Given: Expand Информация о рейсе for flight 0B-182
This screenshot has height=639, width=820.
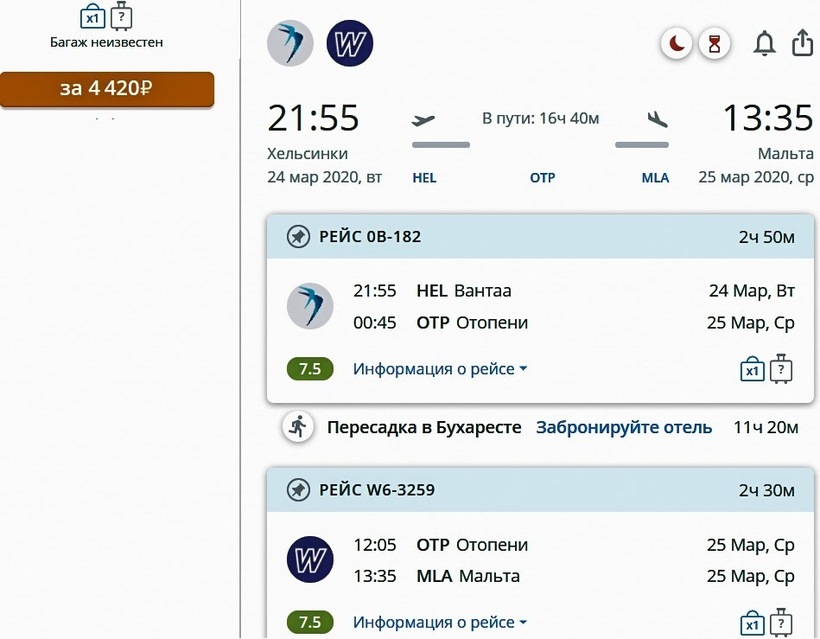Looking at the screenshot, I should (x=440, y=369).
